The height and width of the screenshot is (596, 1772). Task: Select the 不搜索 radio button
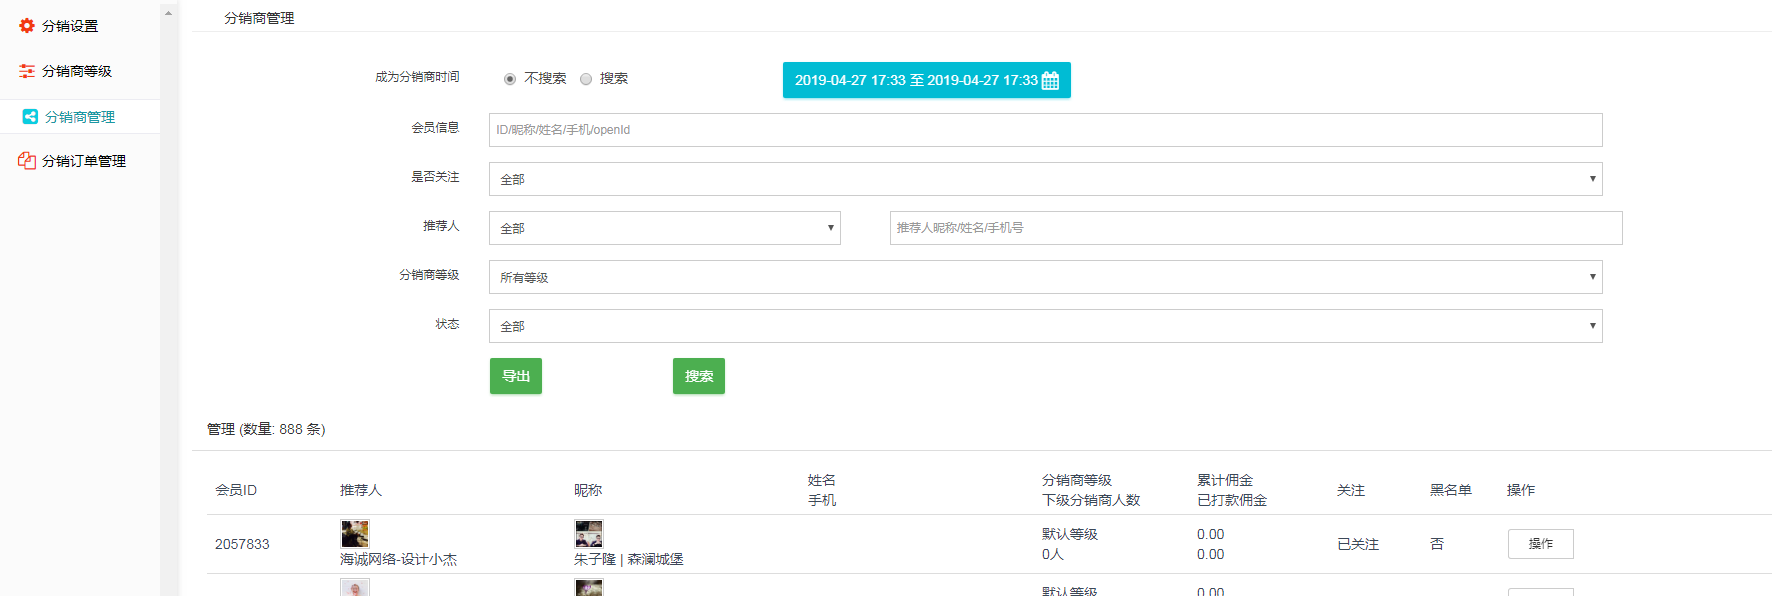tap(510, 79)
